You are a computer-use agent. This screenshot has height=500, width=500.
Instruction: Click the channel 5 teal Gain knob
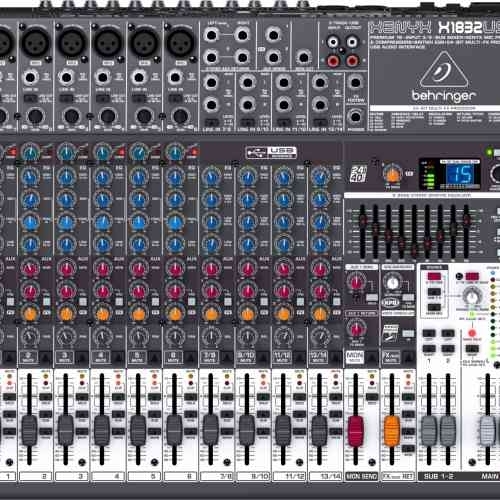[139, 153]
